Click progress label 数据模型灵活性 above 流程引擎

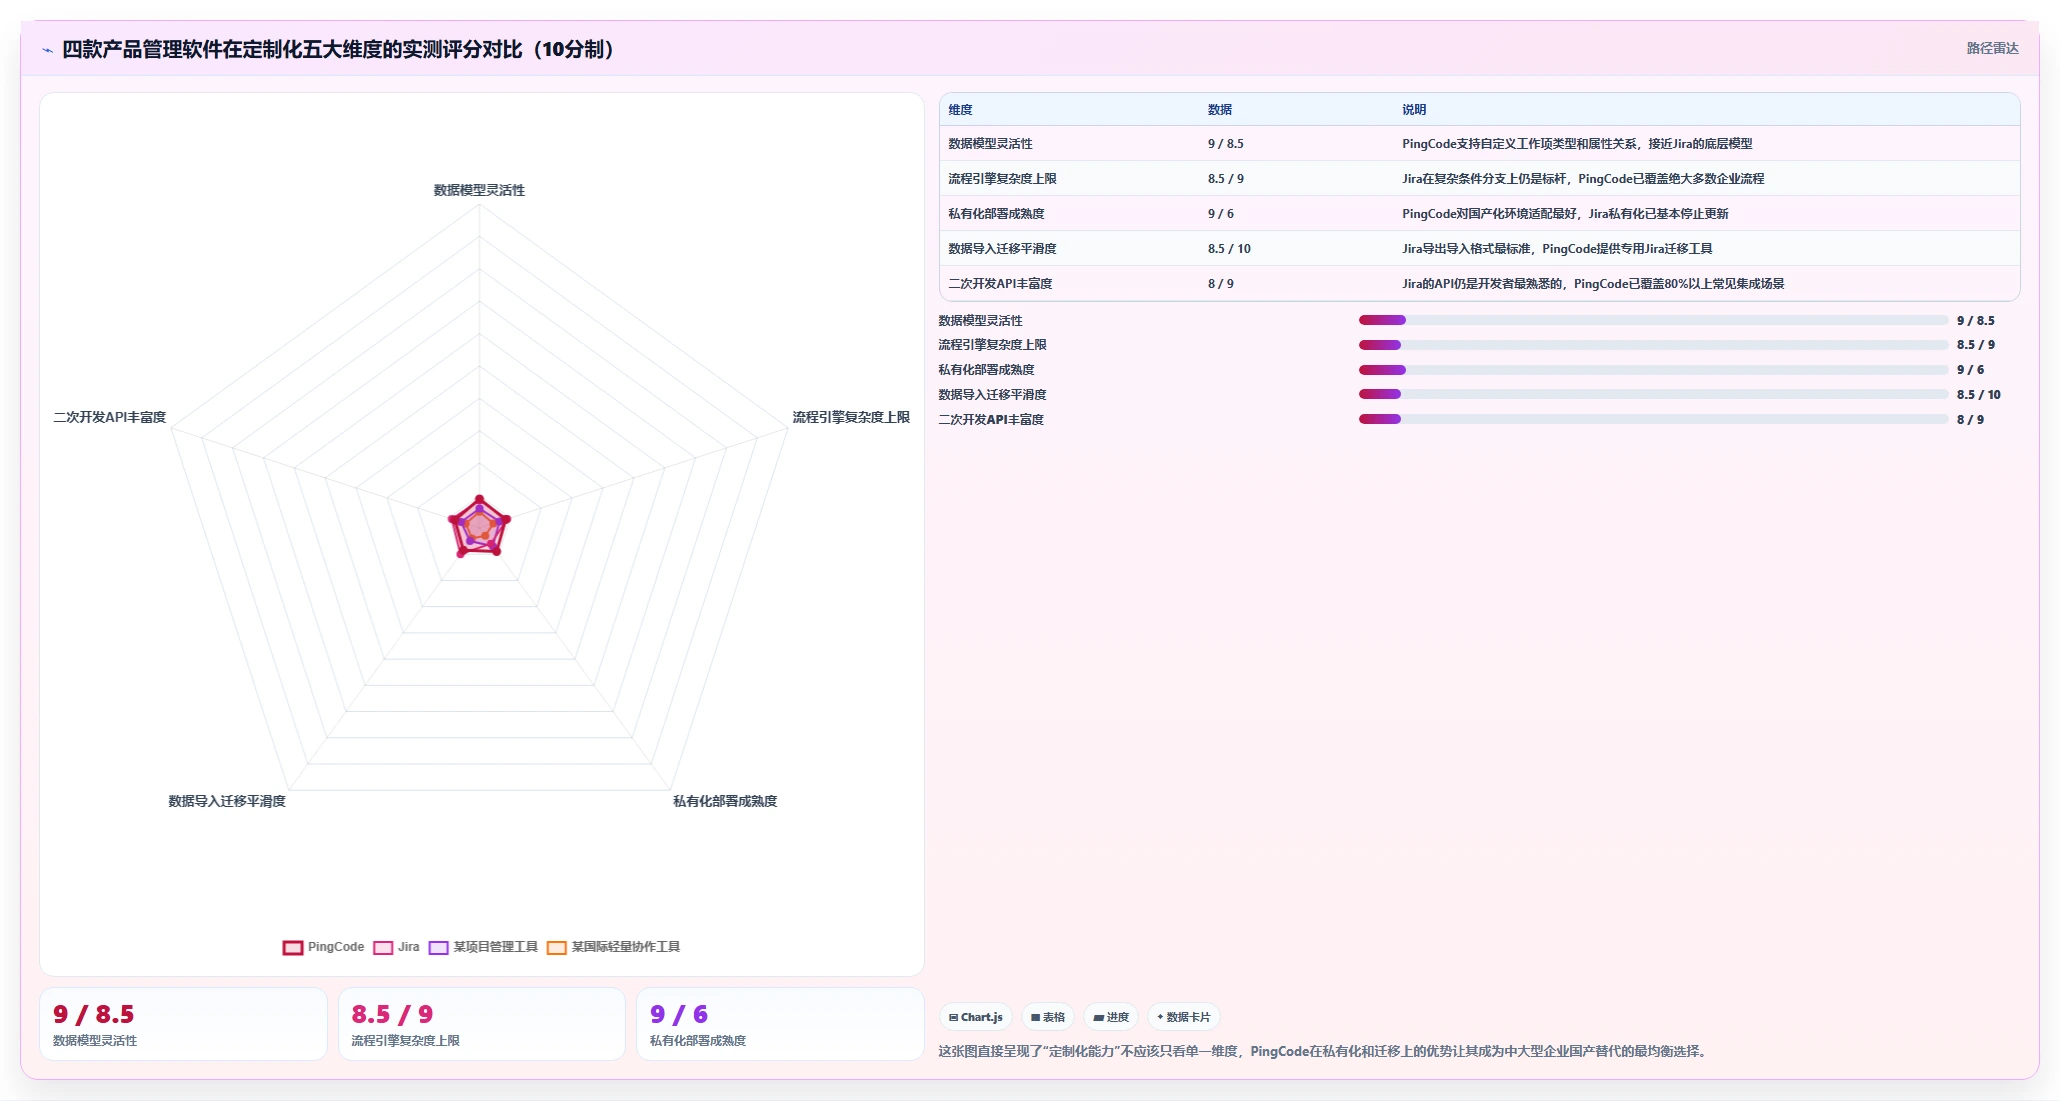click(x=980, y=321)
